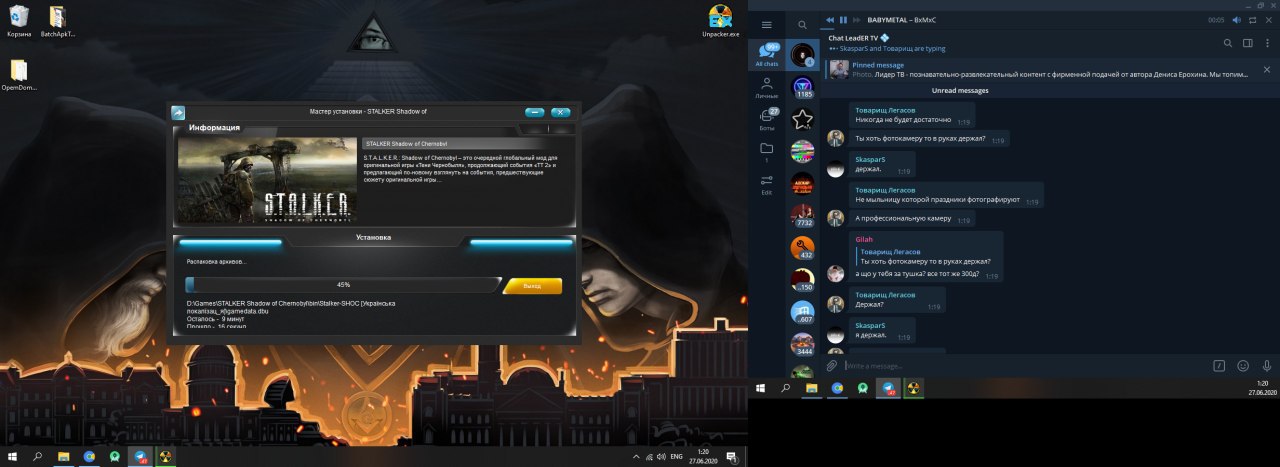Open the currently selected chat with badge 4

click(802, 55)
